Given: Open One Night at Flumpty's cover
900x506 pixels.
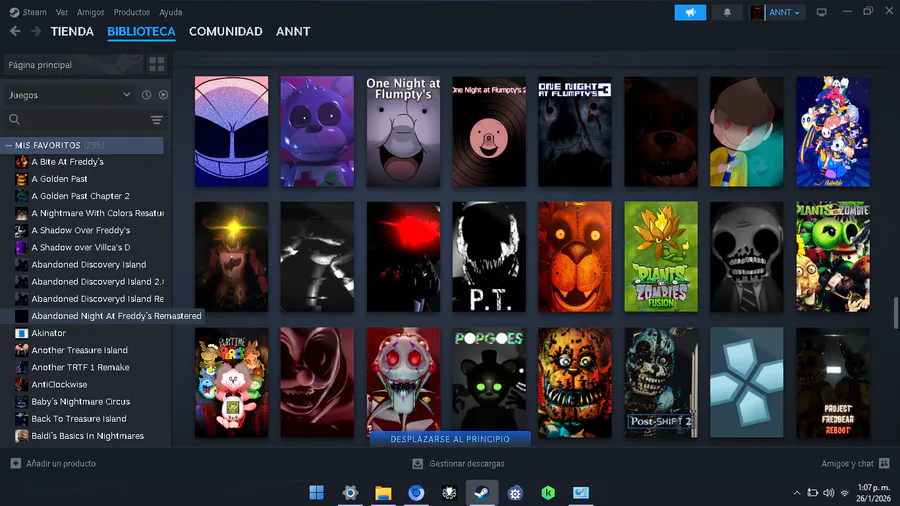Looking at the screenshot, I should (404, 131).
